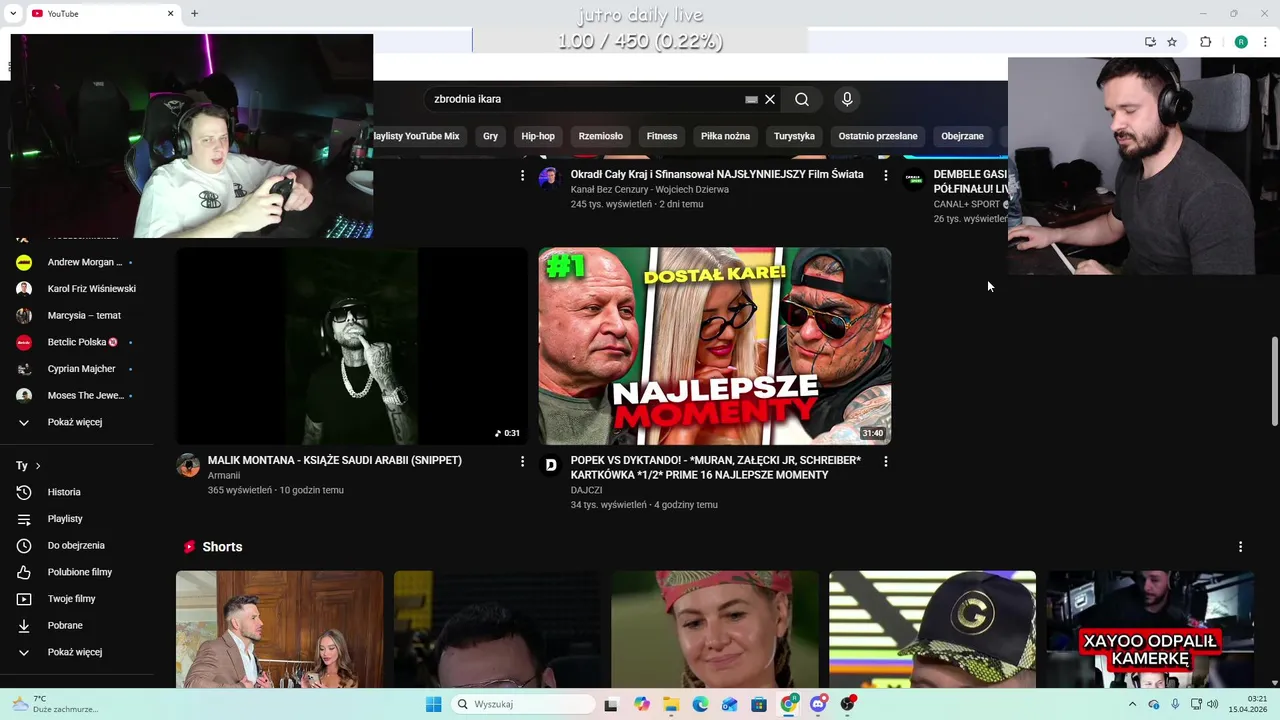Open Karol Friz Wiśniewski subscription
This screenshot has width=1280, height=720.
[77, 289]
